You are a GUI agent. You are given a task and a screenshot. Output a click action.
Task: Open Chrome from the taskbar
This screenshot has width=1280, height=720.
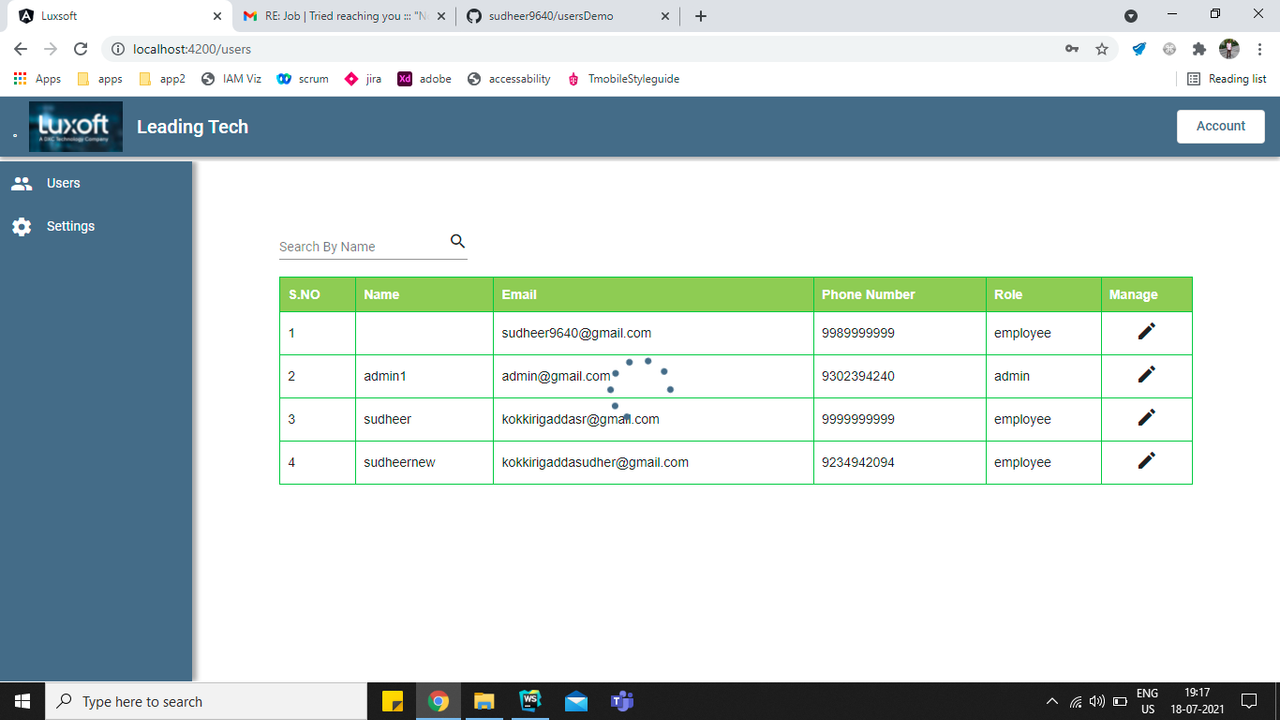[438, 701]
